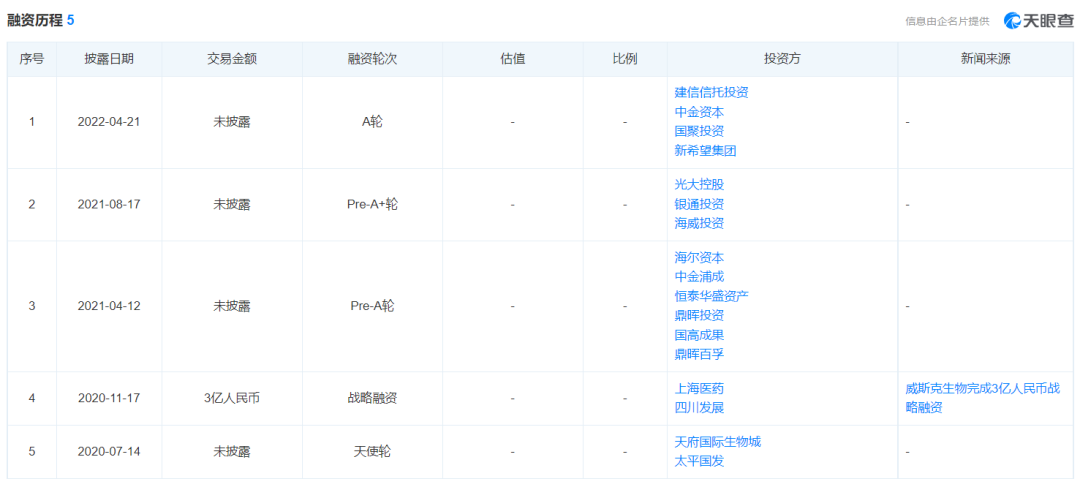Image resolution: width=1080 pixels, height=487 pixels.
Task: Open 银通投资 investor link
Action: point(699,204)
